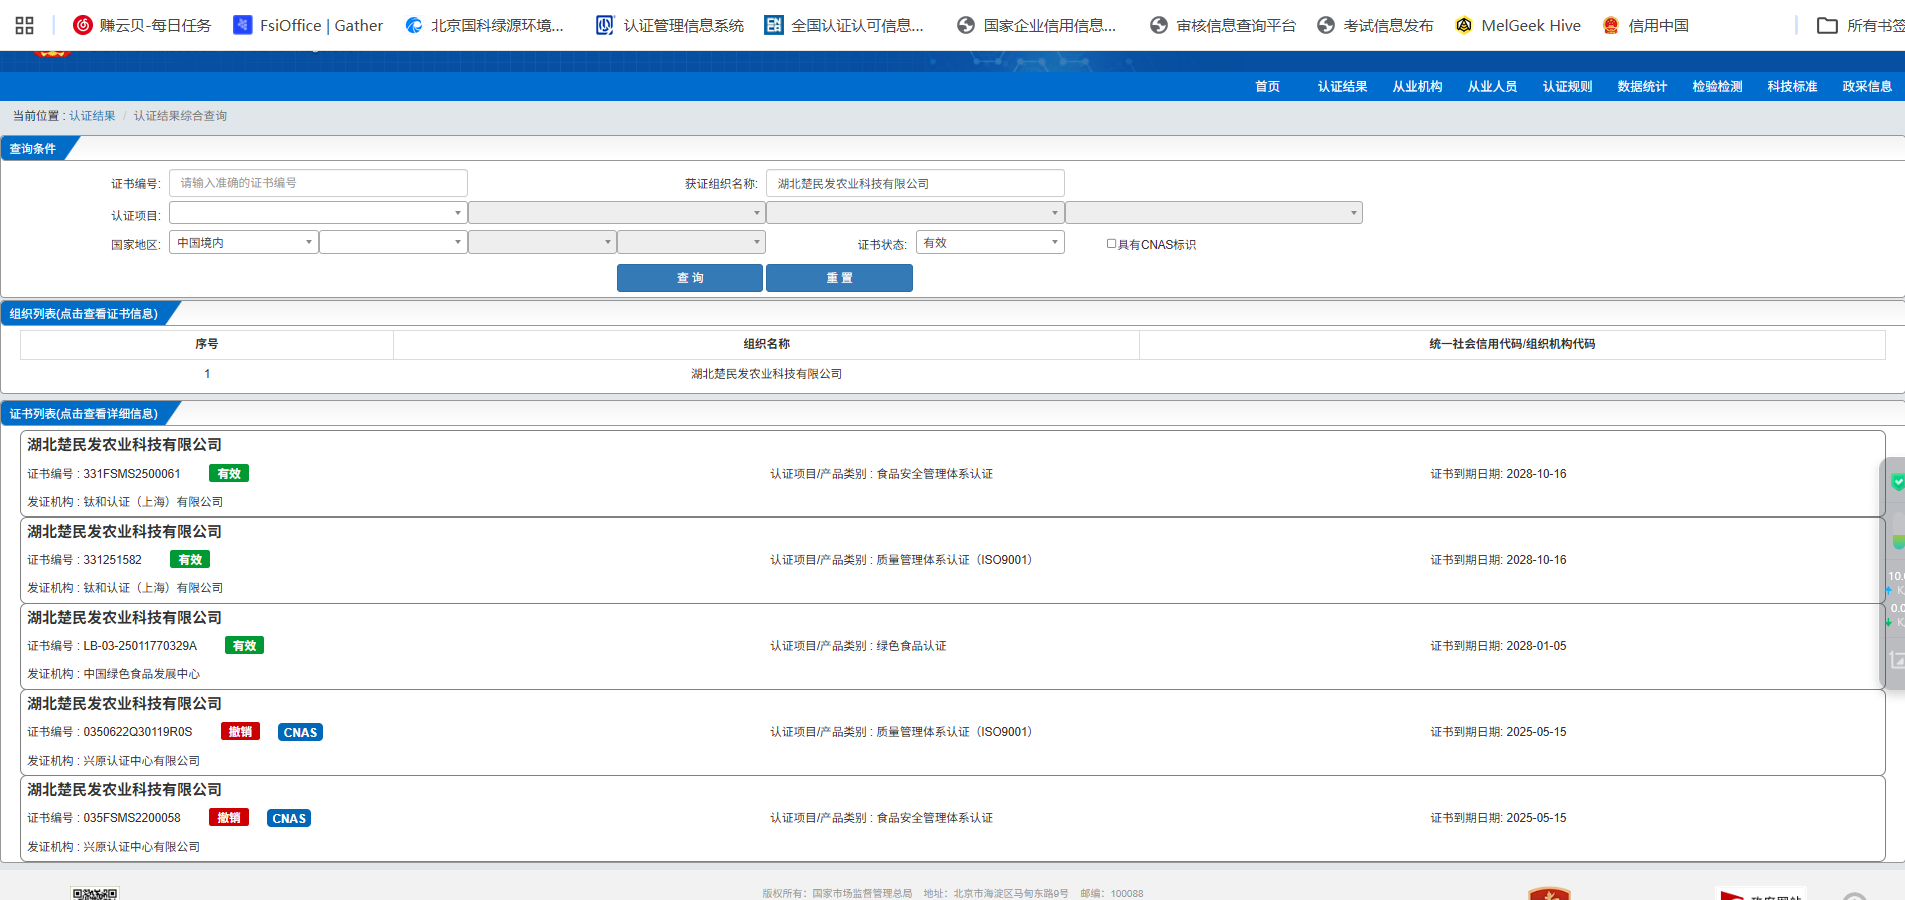Open the 所有书签 bookmarks folder
This screenshot has height=900, width=1905.
(x=1861, y=25)
